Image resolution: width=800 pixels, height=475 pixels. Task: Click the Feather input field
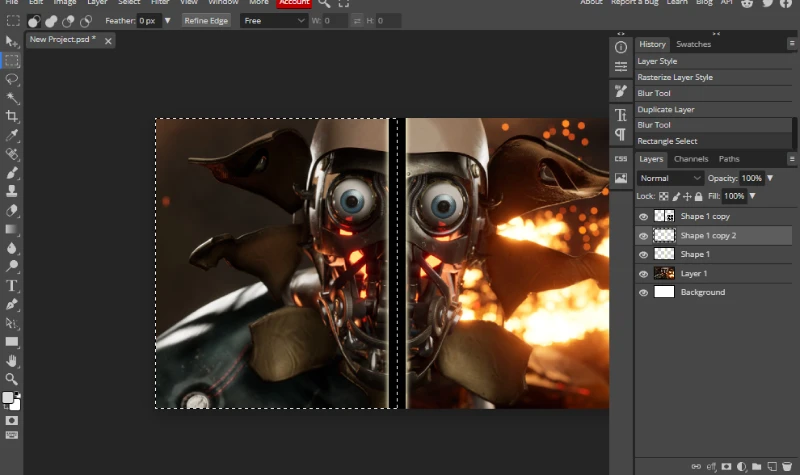(x=147, y=21)
